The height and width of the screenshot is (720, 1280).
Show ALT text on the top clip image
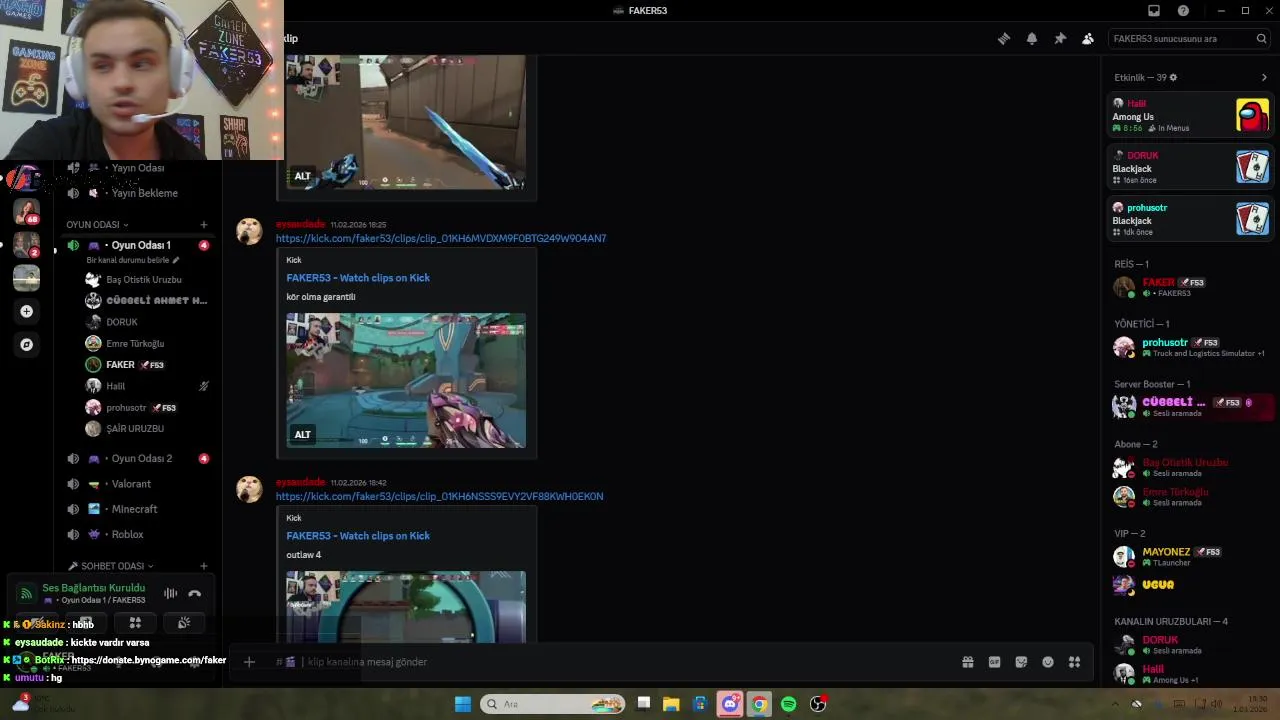point(302,176)
